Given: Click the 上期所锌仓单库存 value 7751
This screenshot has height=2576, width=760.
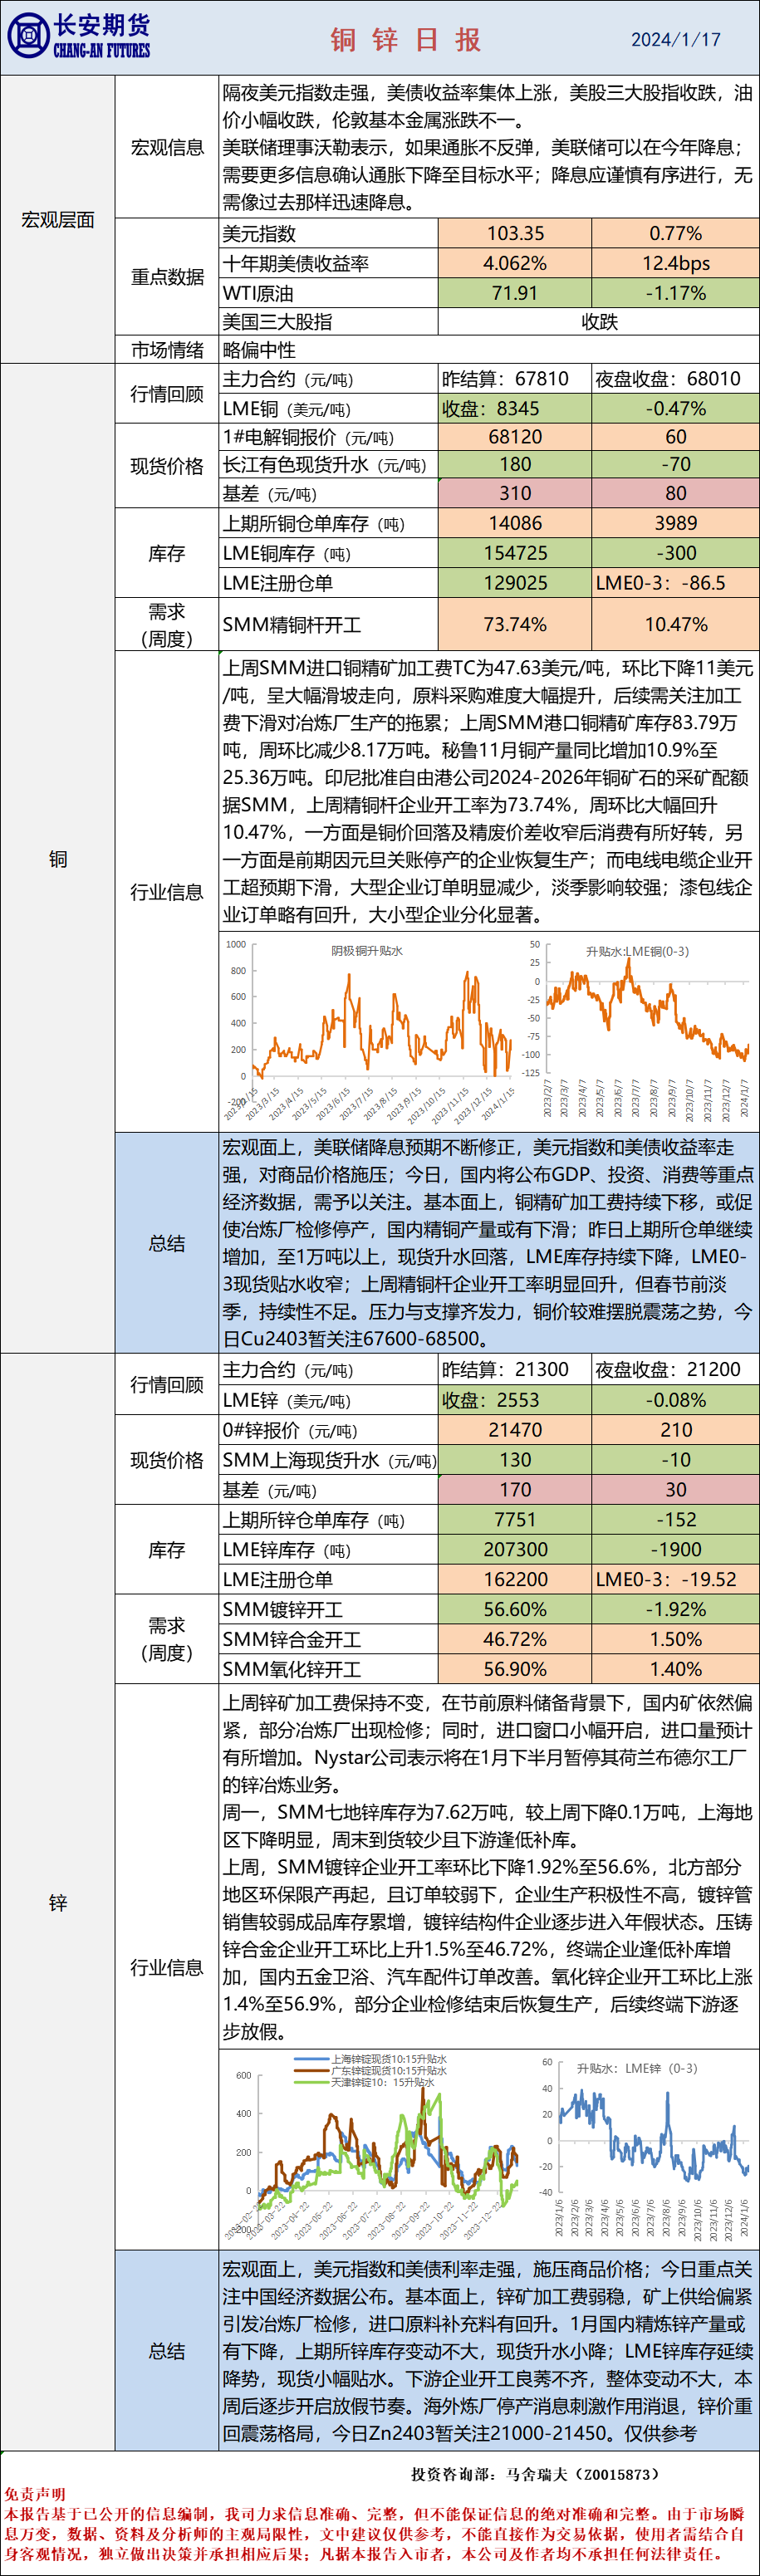Looking at the screenshot, I should coord(515,1520).
